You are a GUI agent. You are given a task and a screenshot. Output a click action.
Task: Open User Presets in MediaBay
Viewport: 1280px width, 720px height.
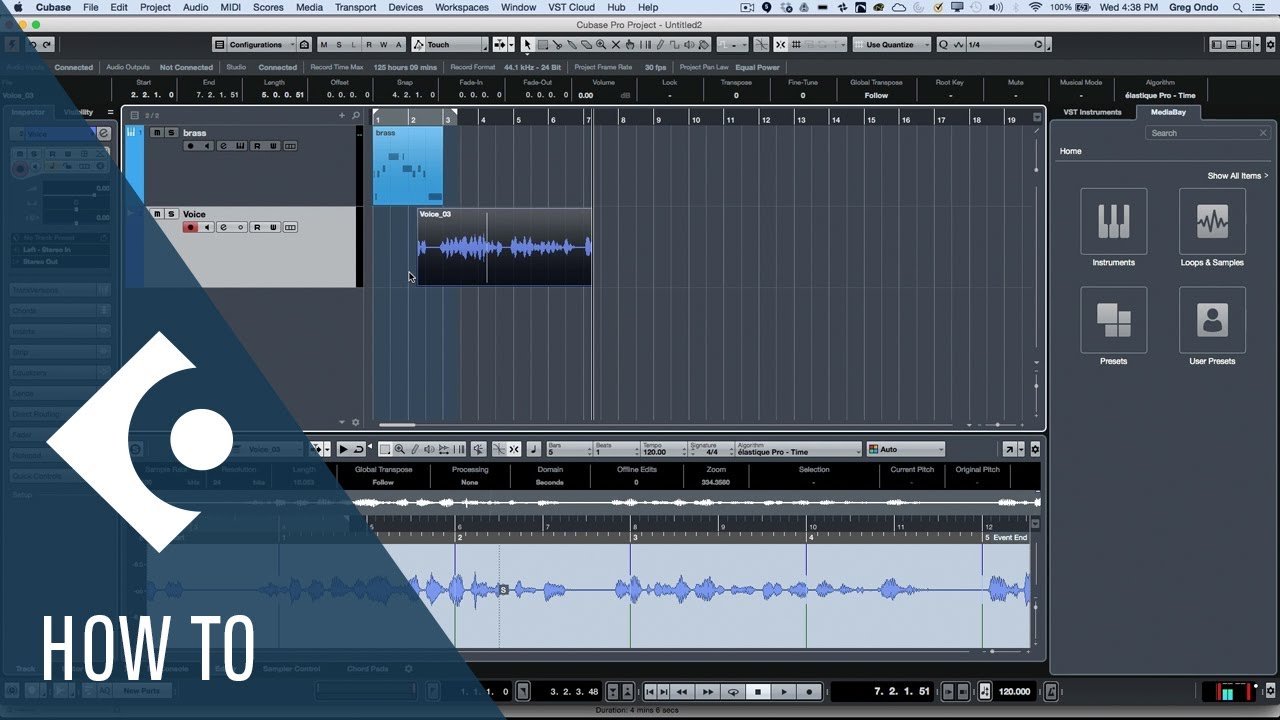1212,320
